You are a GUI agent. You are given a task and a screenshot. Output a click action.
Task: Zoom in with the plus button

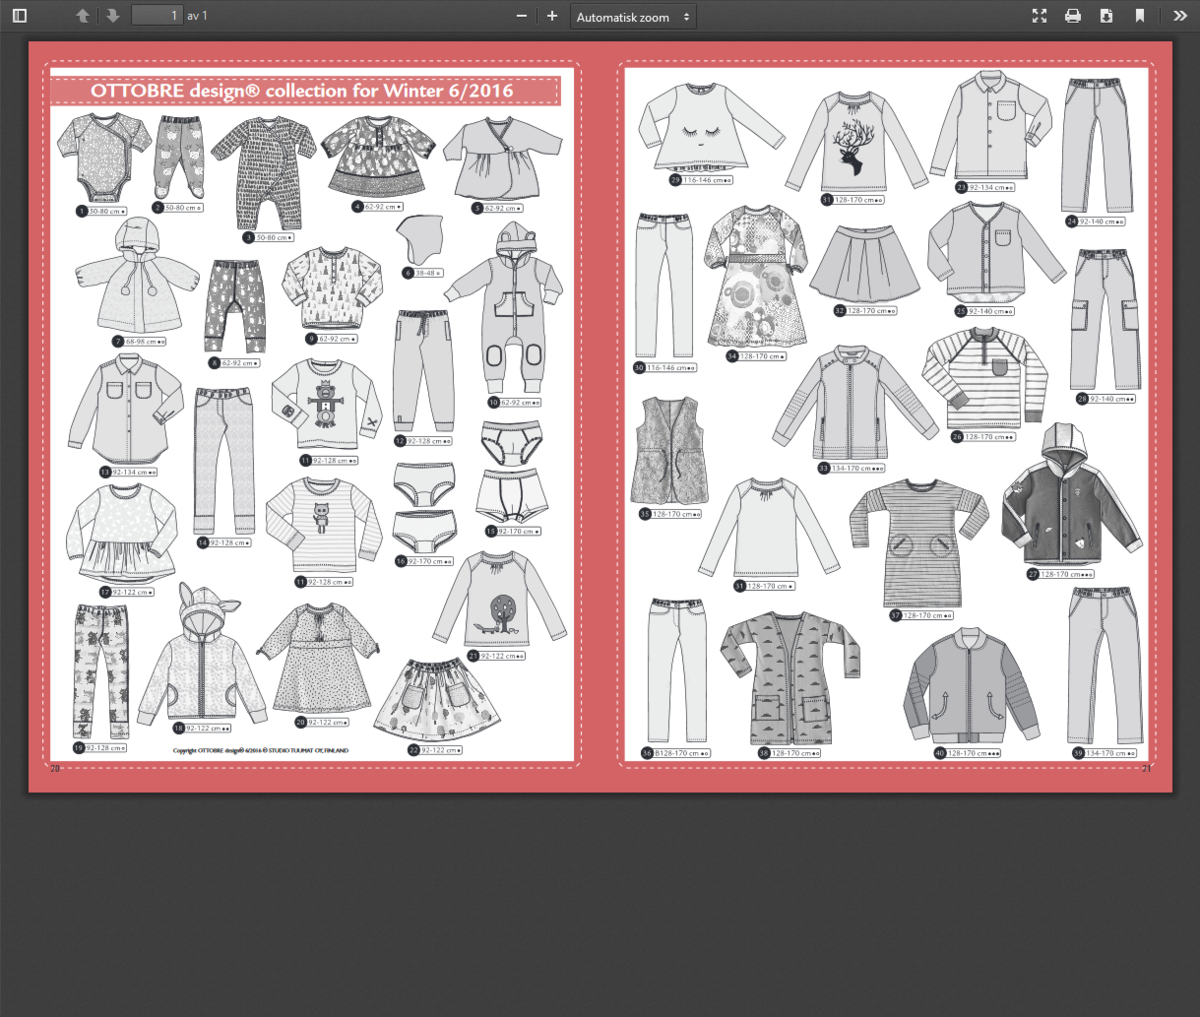pyautogui.click(x=552, y=16)
